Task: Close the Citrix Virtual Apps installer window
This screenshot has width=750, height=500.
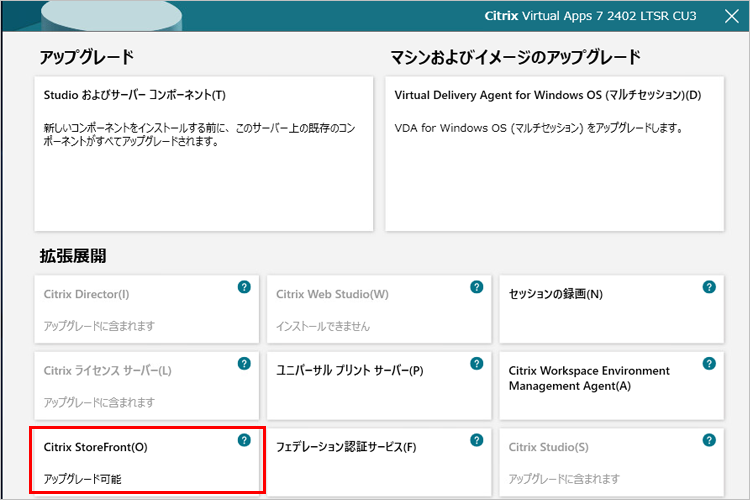Action: click(731, 17)
